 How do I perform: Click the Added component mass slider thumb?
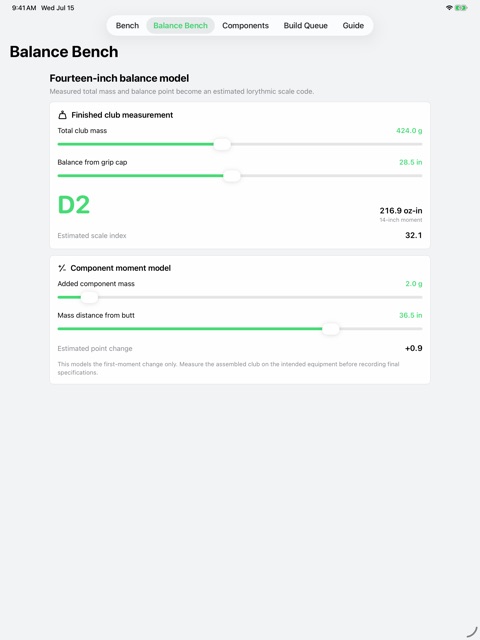point(89,298)
